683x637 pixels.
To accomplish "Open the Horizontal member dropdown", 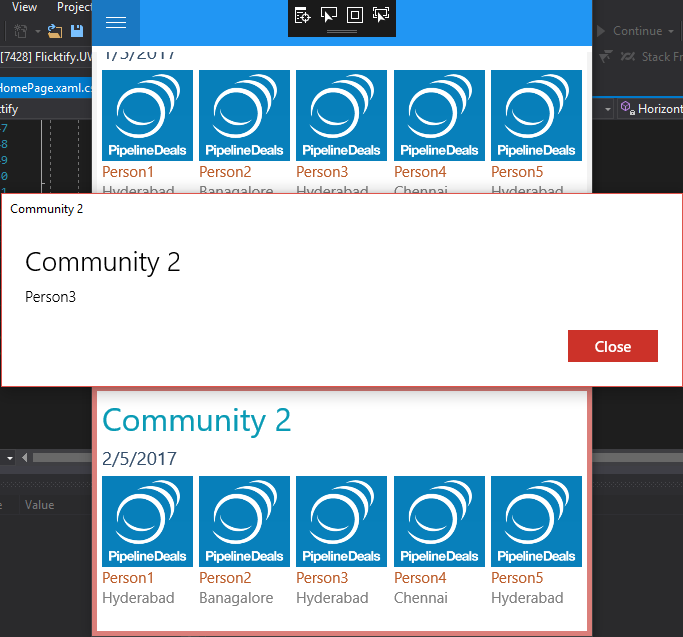I will [x=651, y=108].
